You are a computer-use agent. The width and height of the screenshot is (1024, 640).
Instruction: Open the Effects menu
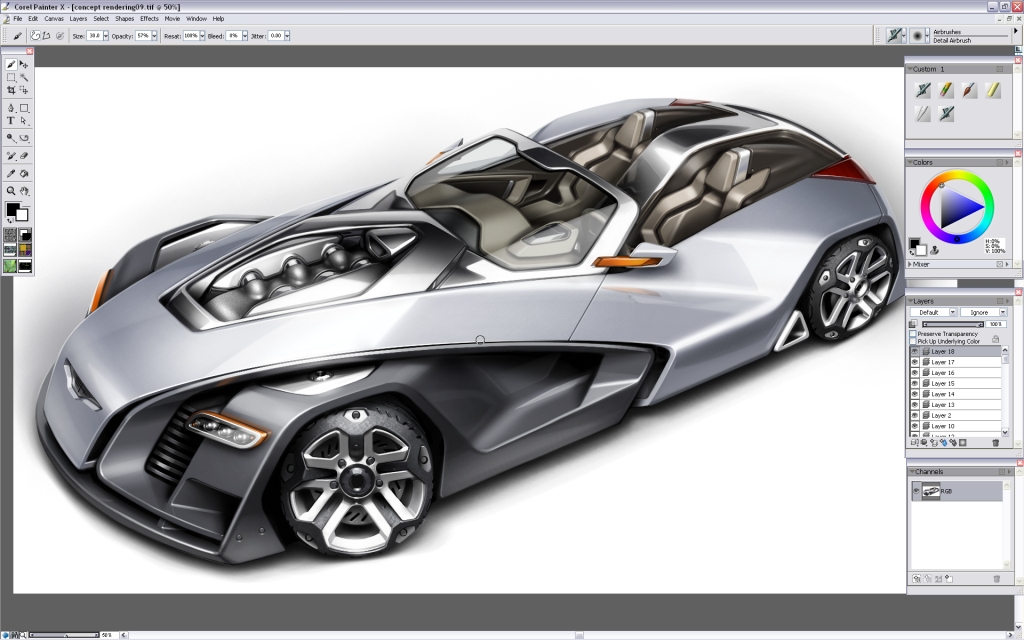[x=148, y=18]
